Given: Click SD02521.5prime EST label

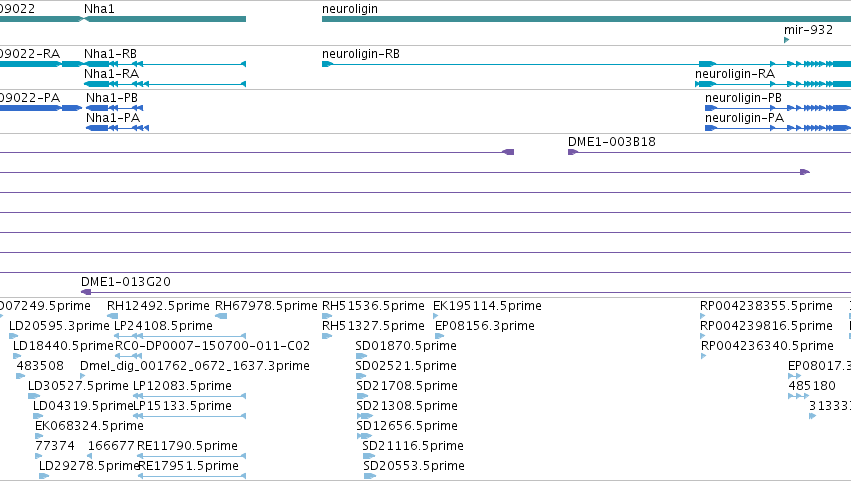Looking at the screenshot, I should coord(405,366).
